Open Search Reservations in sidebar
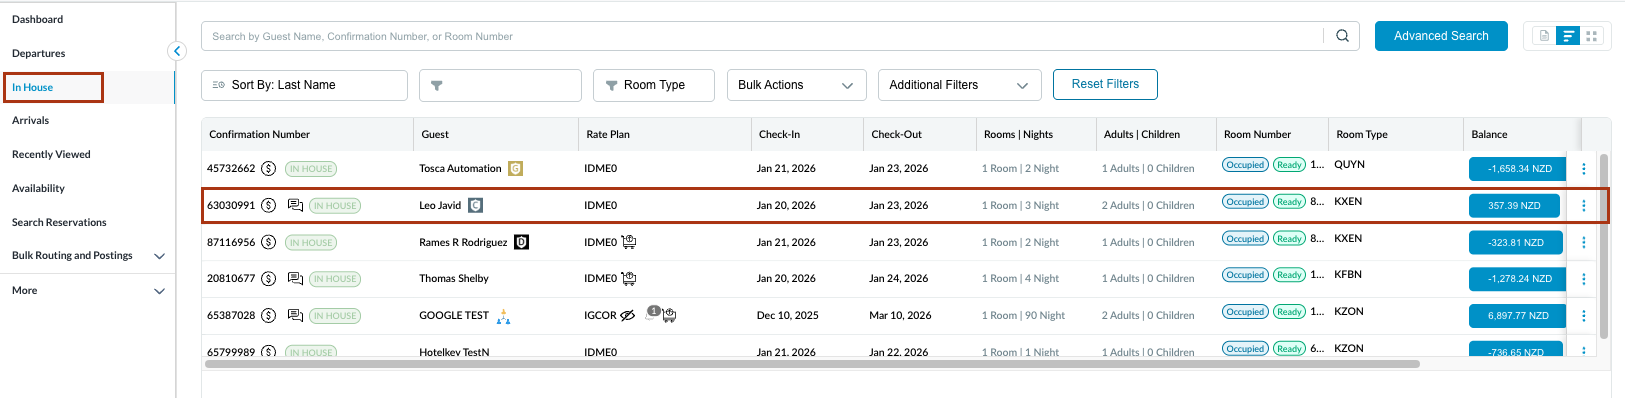This screenshot has width=1625, height=398. coord(59,223)
